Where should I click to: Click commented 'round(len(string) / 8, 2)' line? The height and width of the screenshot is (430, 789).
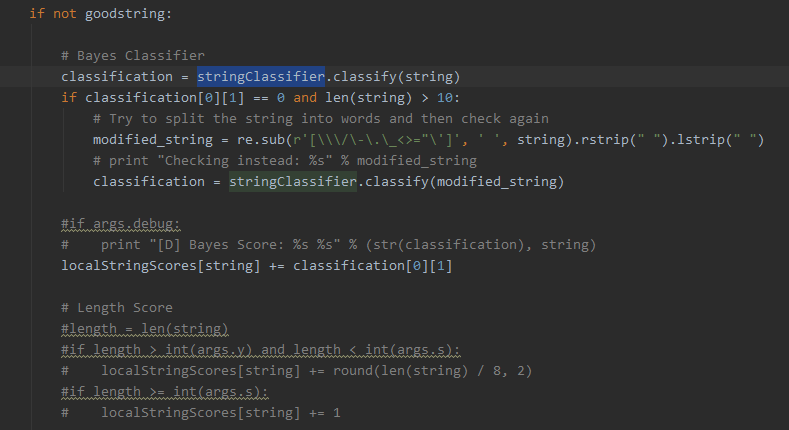[296, 371]
